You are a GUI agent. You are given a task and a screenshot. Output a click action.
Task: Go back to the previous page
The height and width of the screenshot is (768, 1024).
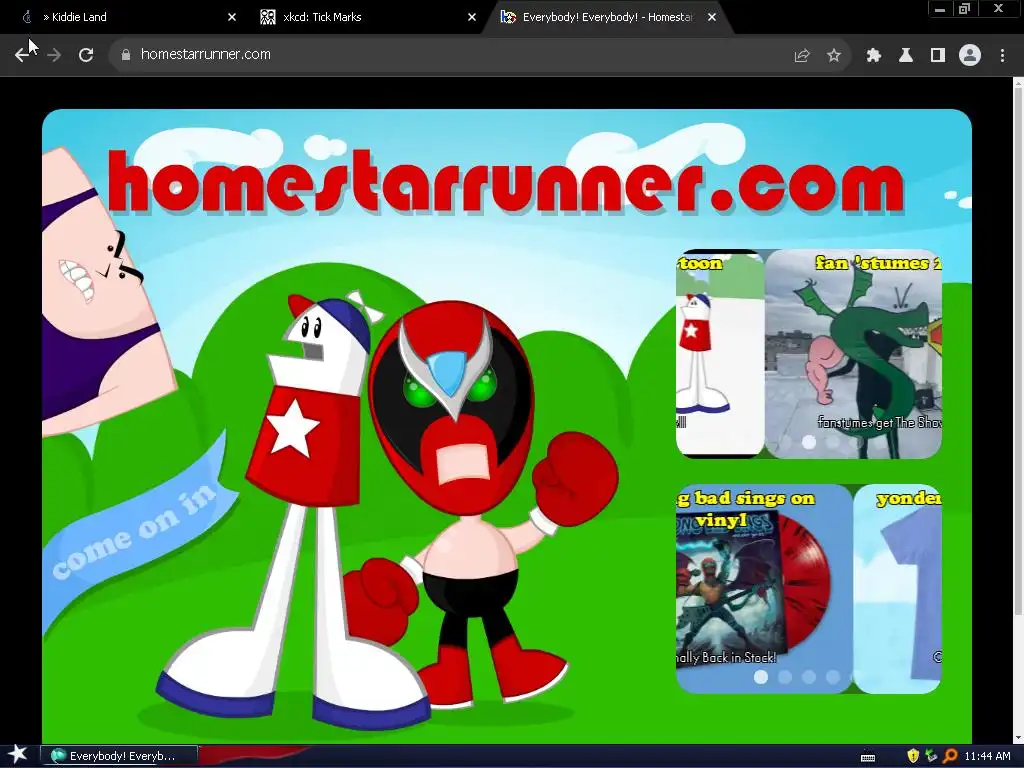click(x=23, y=55)
